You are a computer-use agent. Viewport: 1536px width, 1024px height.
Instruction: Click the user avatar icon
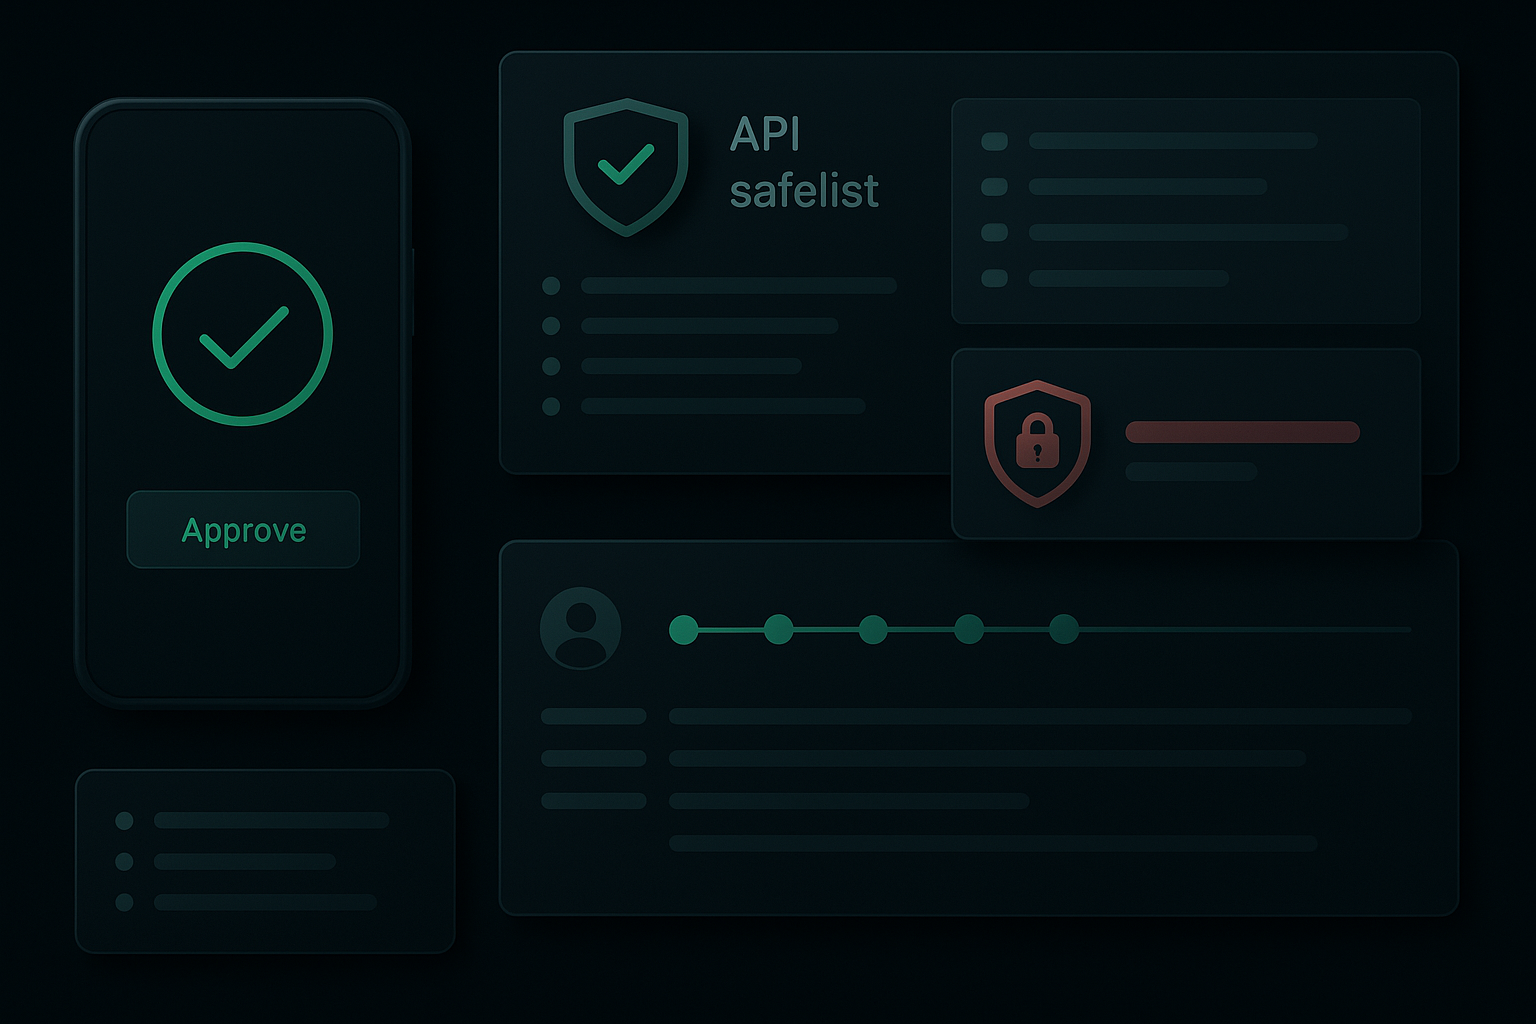pyautogui.click(x=580, y=628)
